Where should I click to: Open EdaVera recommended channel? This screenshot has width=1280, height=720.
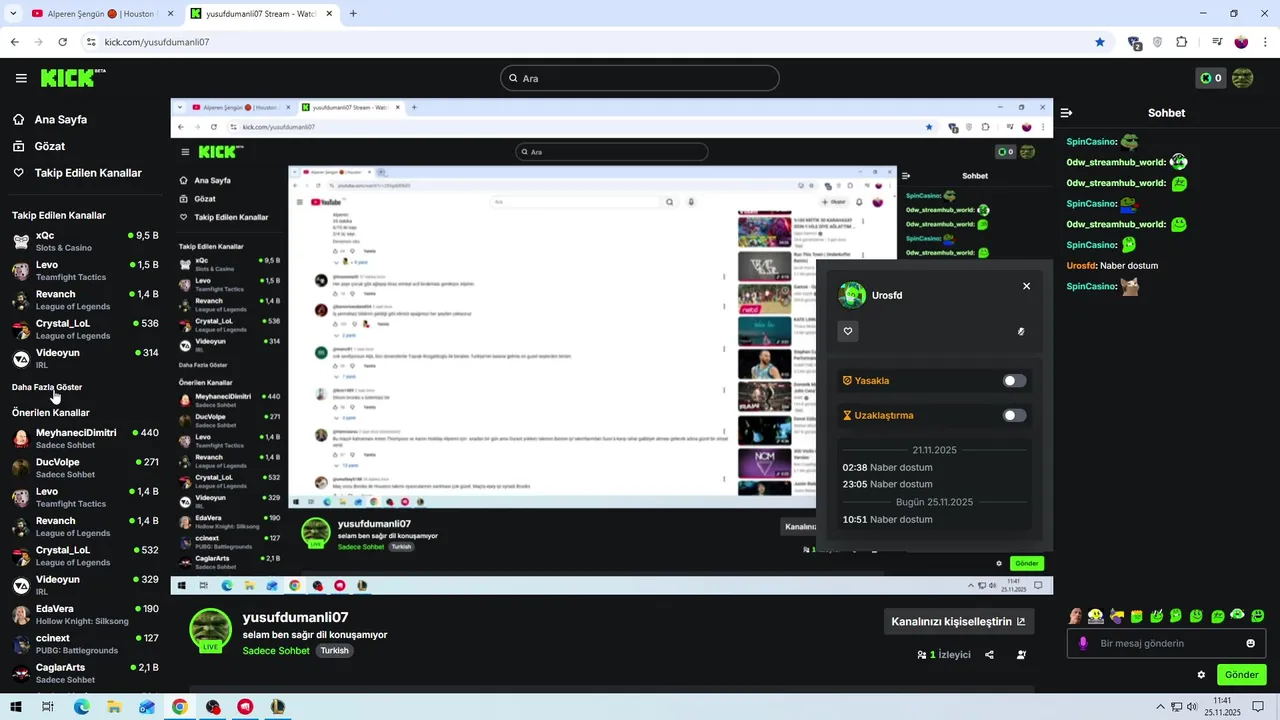click(85, 614)
